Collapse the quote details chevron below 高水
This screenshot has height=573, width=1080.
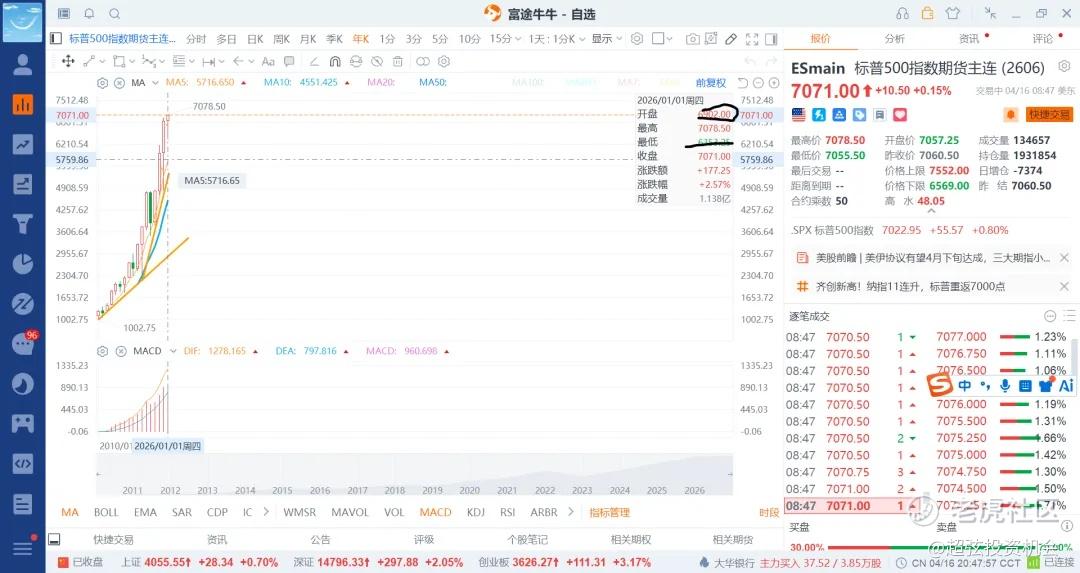931,211
